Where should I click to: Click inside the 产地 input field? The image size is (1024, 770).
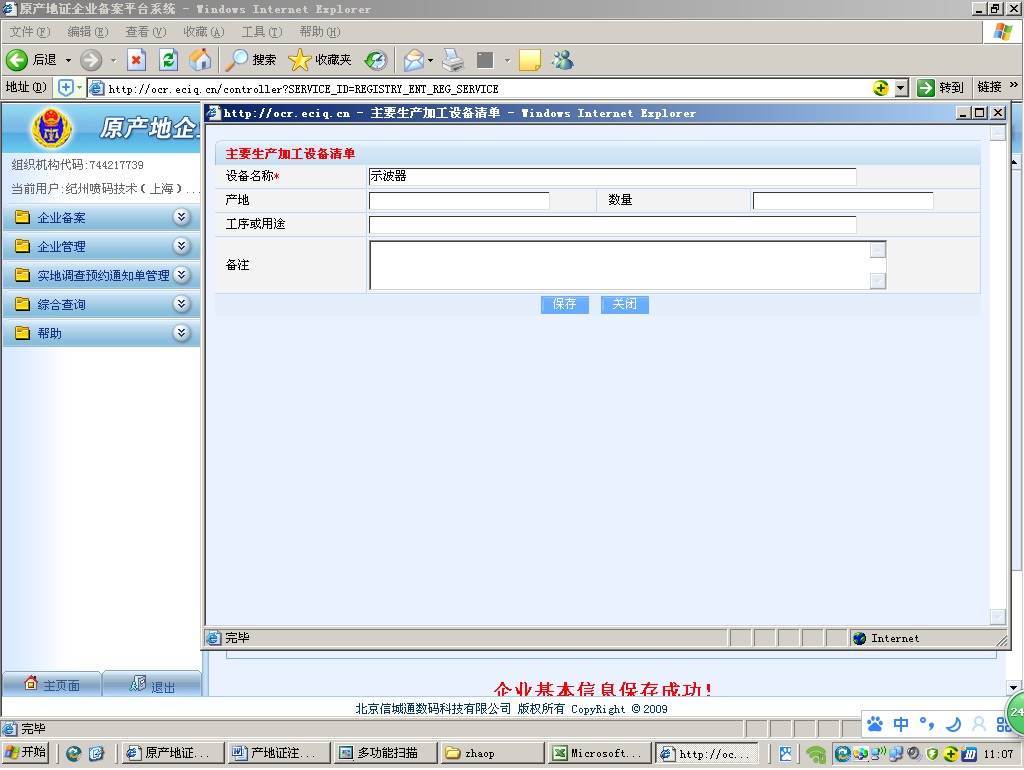tap(460, 199)
